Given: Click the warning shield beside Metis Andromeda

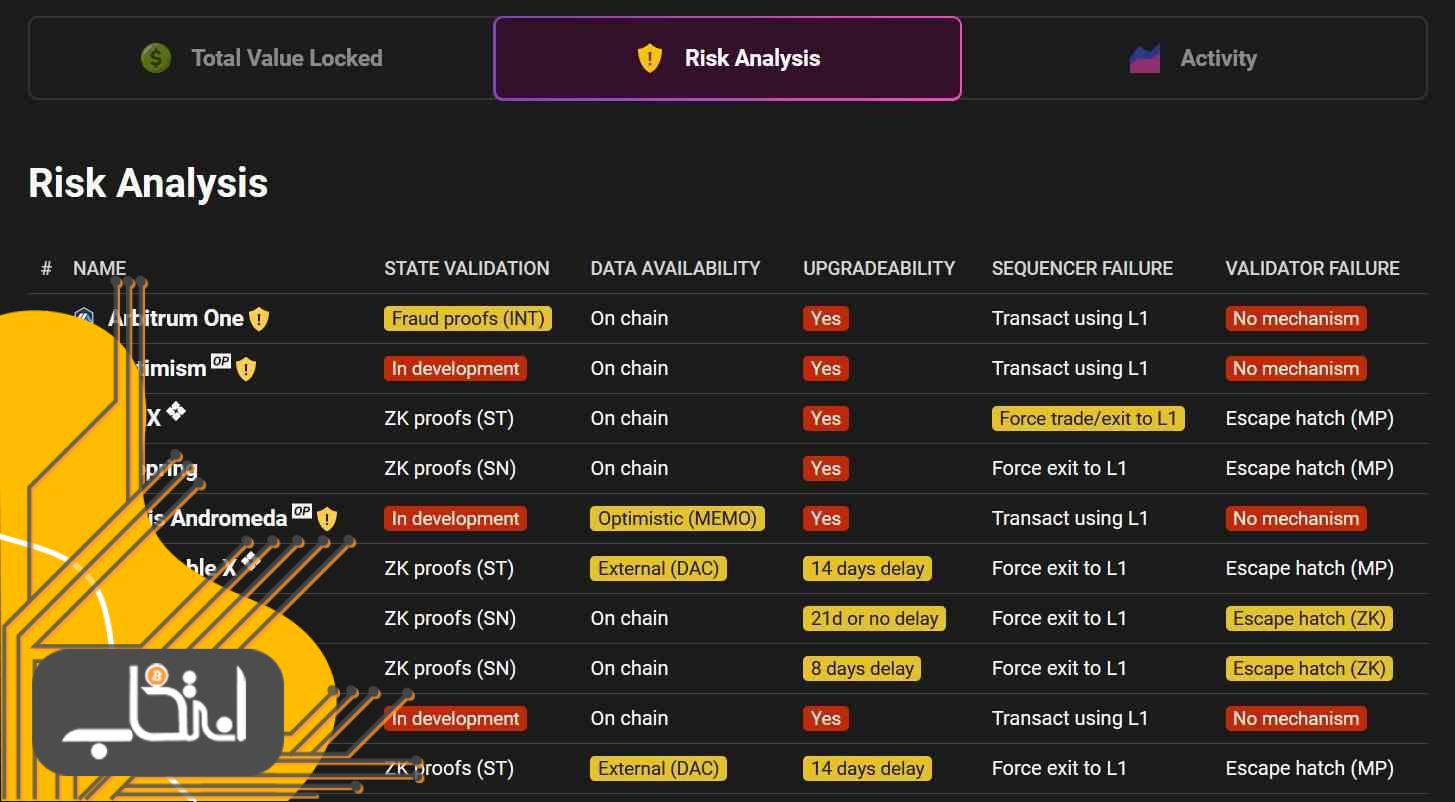Looking at the screenshot, I should tap(327, 519).
